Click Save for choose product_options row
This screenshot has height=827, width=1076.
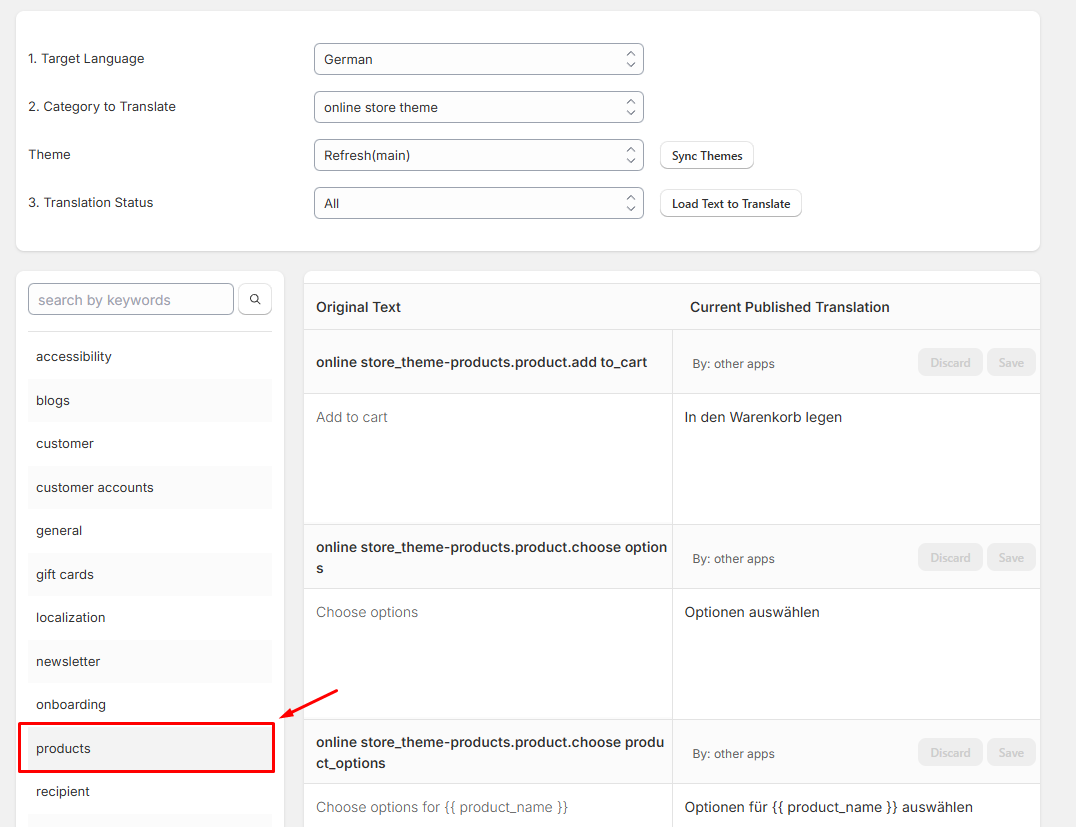pyautogui.click(x=1011, y=752)
